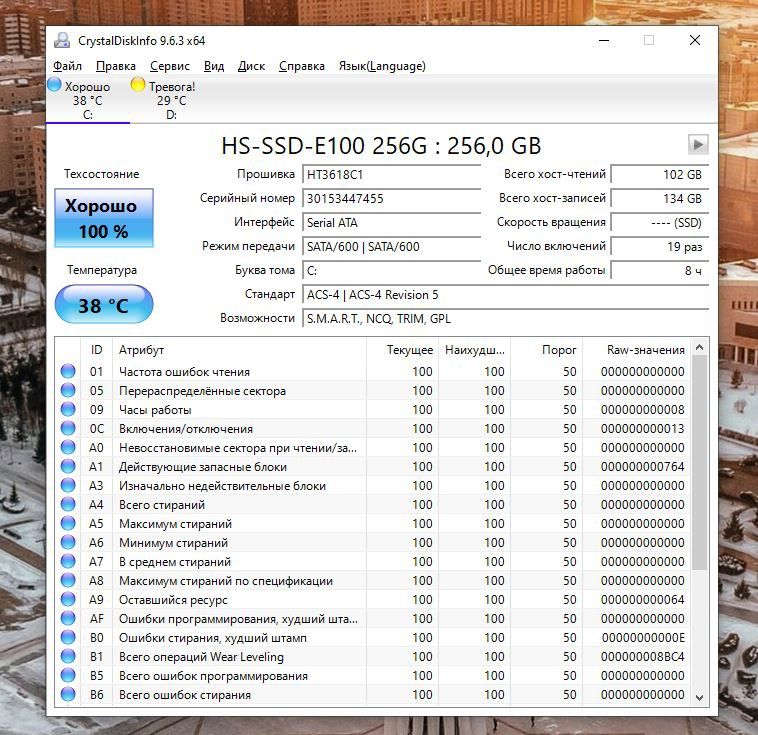This screenshot has width=758, height=735.
Task: Click the CrystalDiskInfo app icon in title bar
Action: click(x=62, y=40)
